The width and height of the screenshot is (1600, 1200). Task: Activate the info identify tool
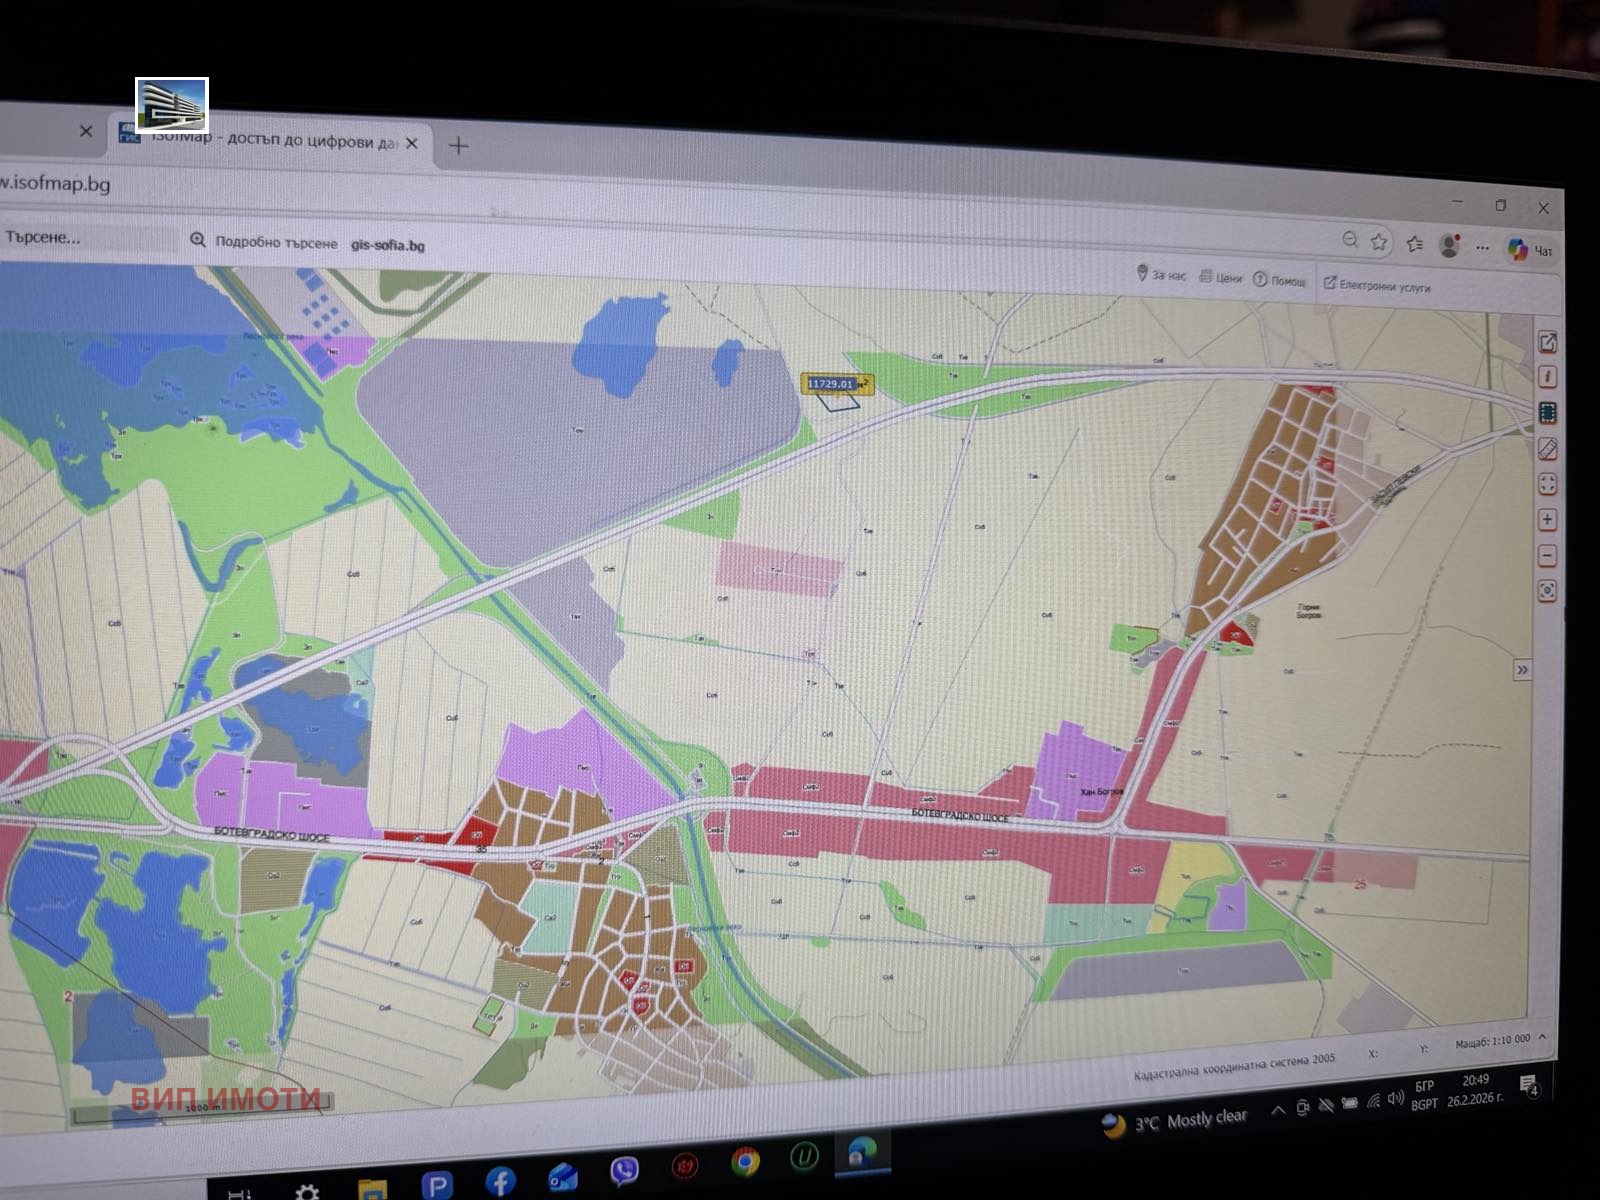click(1547, 377)
